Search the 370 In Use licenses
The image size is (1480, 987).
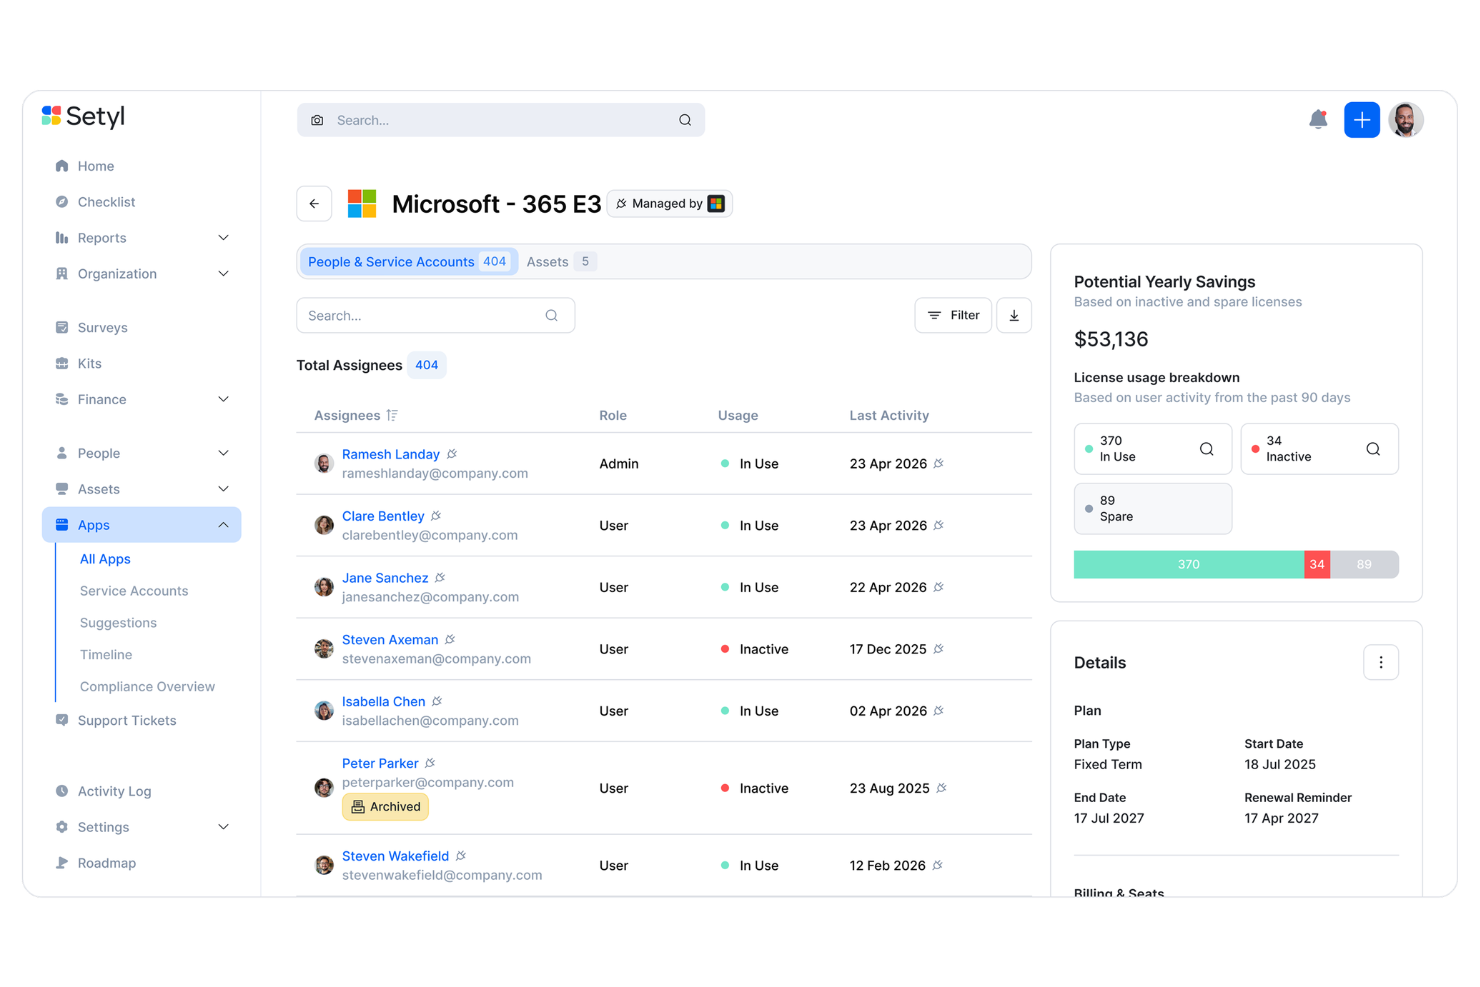pyautogui.click(x=1207, y=449)
